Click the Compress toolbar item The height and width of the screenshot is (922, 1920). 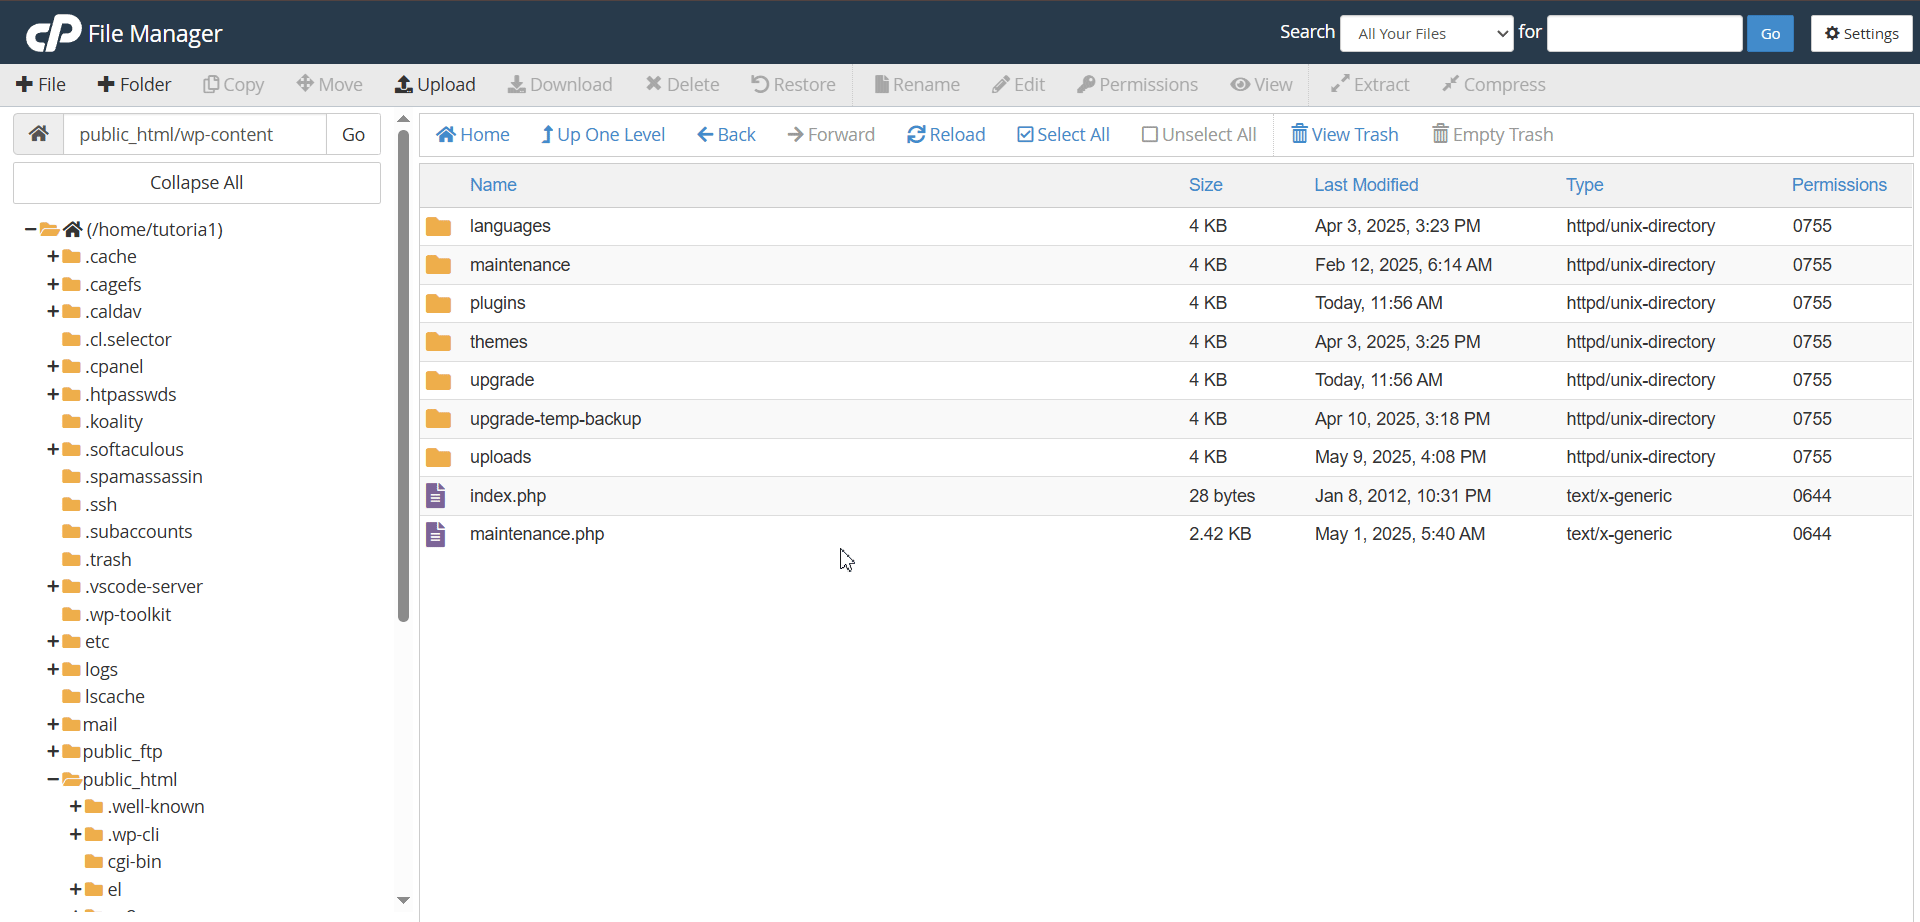[1494, 85]
